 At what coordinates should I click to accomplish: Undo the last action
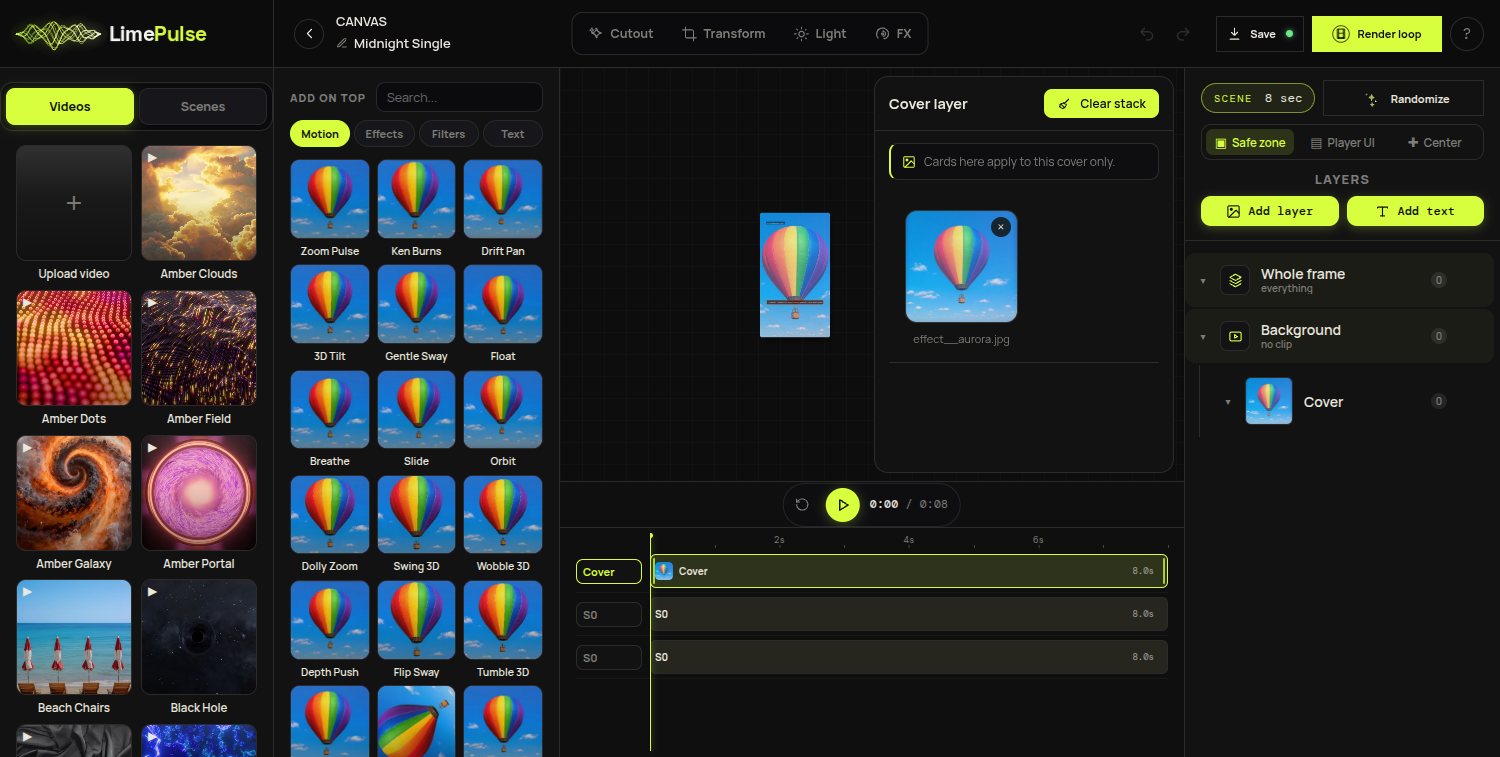point(1147,34)
